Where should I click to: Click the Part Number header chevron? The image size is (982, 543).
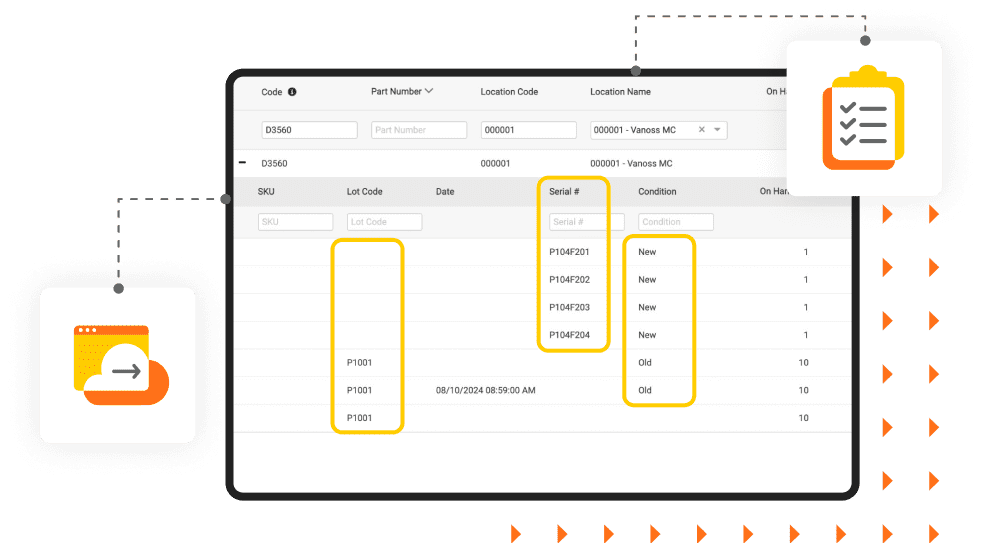coord(429,91)
